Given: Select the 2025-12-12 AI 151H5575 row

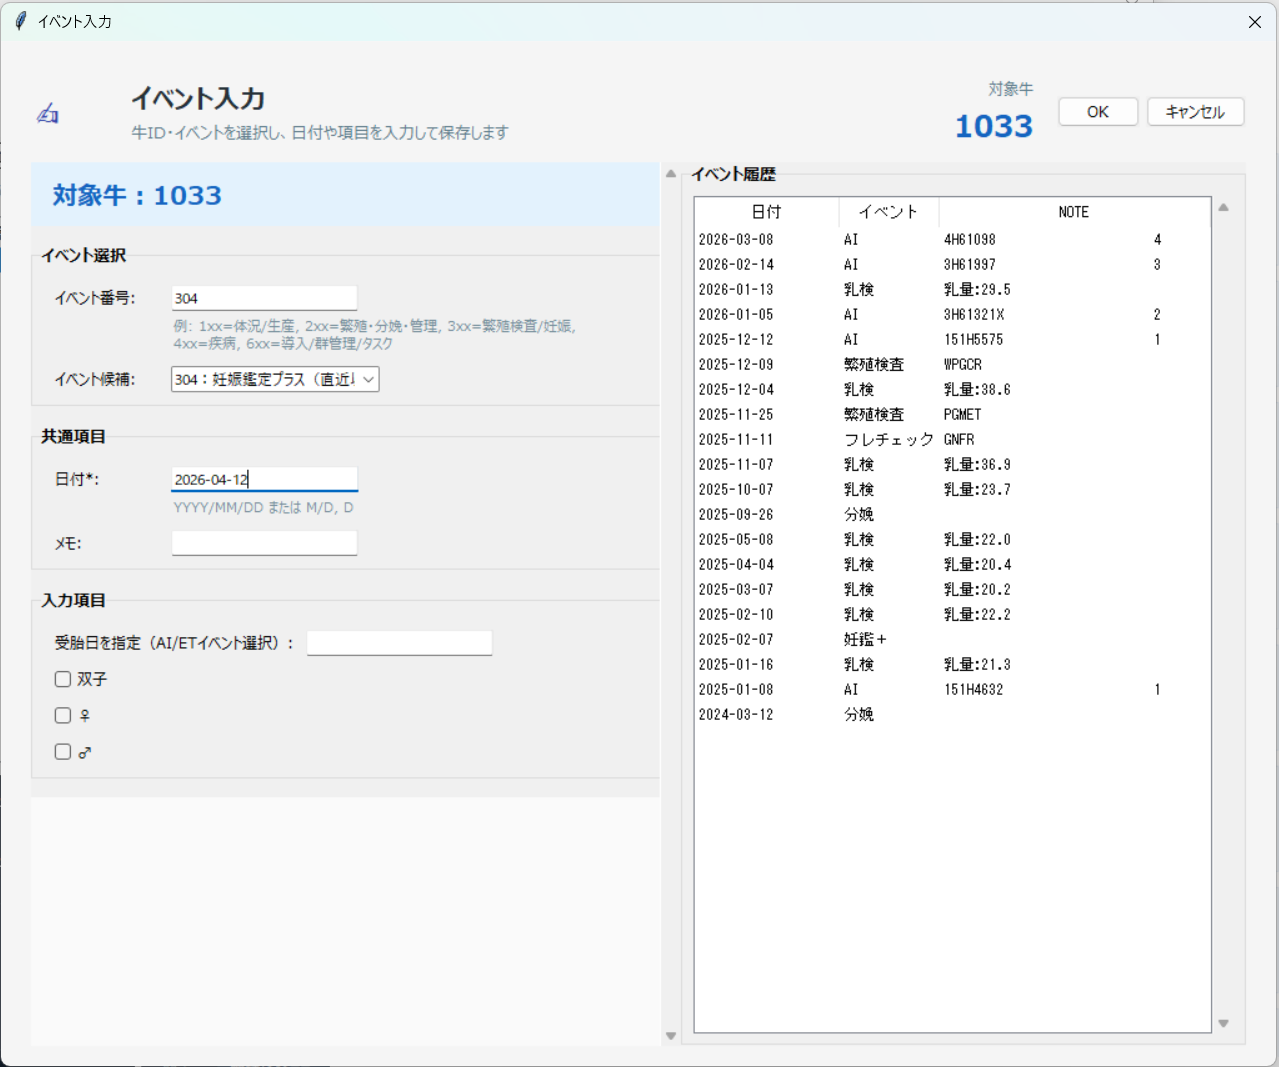Looking at the screenshot, I should coord(952,340).
